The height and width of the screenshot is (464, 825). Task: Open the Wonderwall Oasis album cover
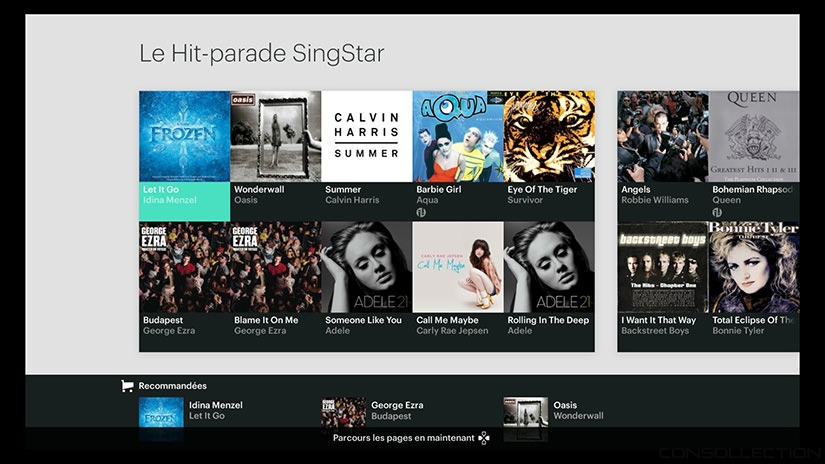[x=276, y=136]
